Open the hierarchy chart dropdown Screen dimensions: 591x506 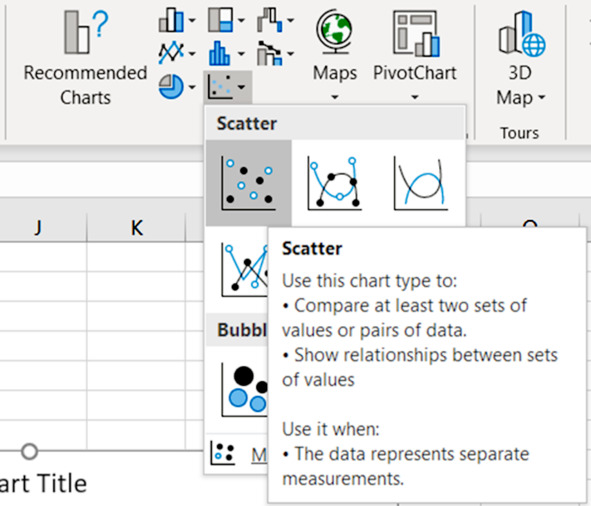click(226, 20)
